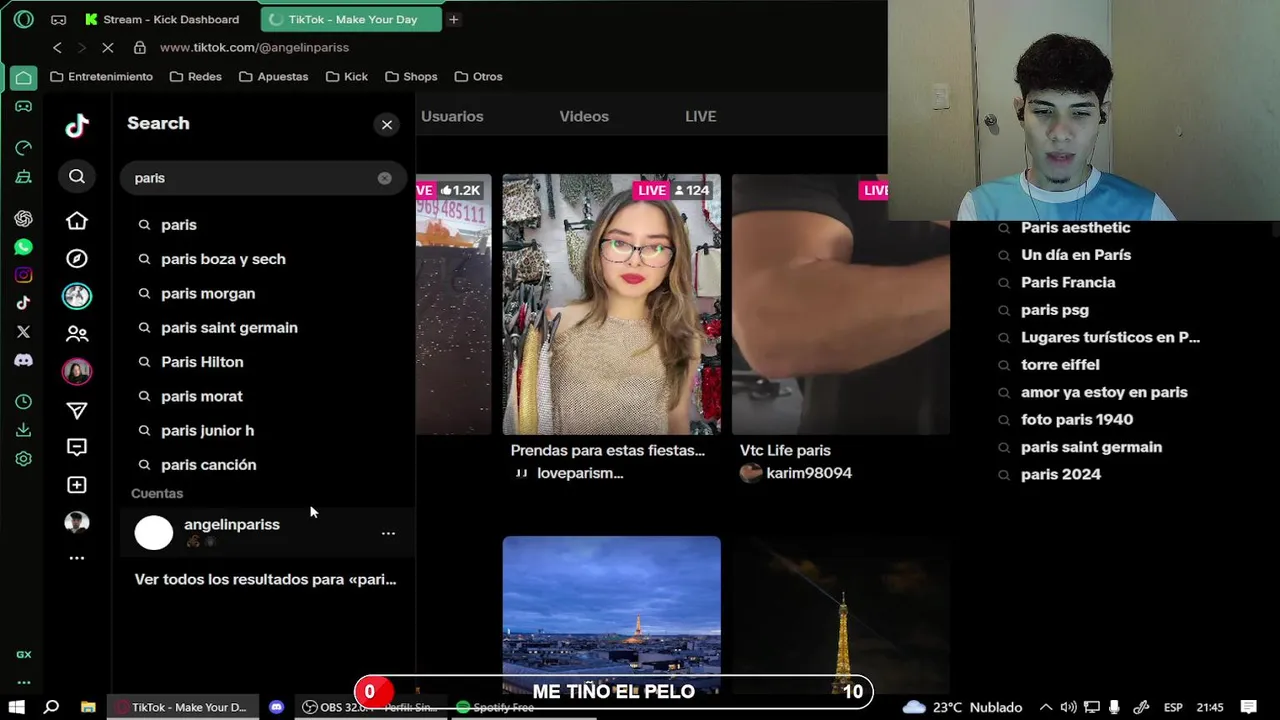
Task: Open a new browser tab
Action: pos(453,19)
